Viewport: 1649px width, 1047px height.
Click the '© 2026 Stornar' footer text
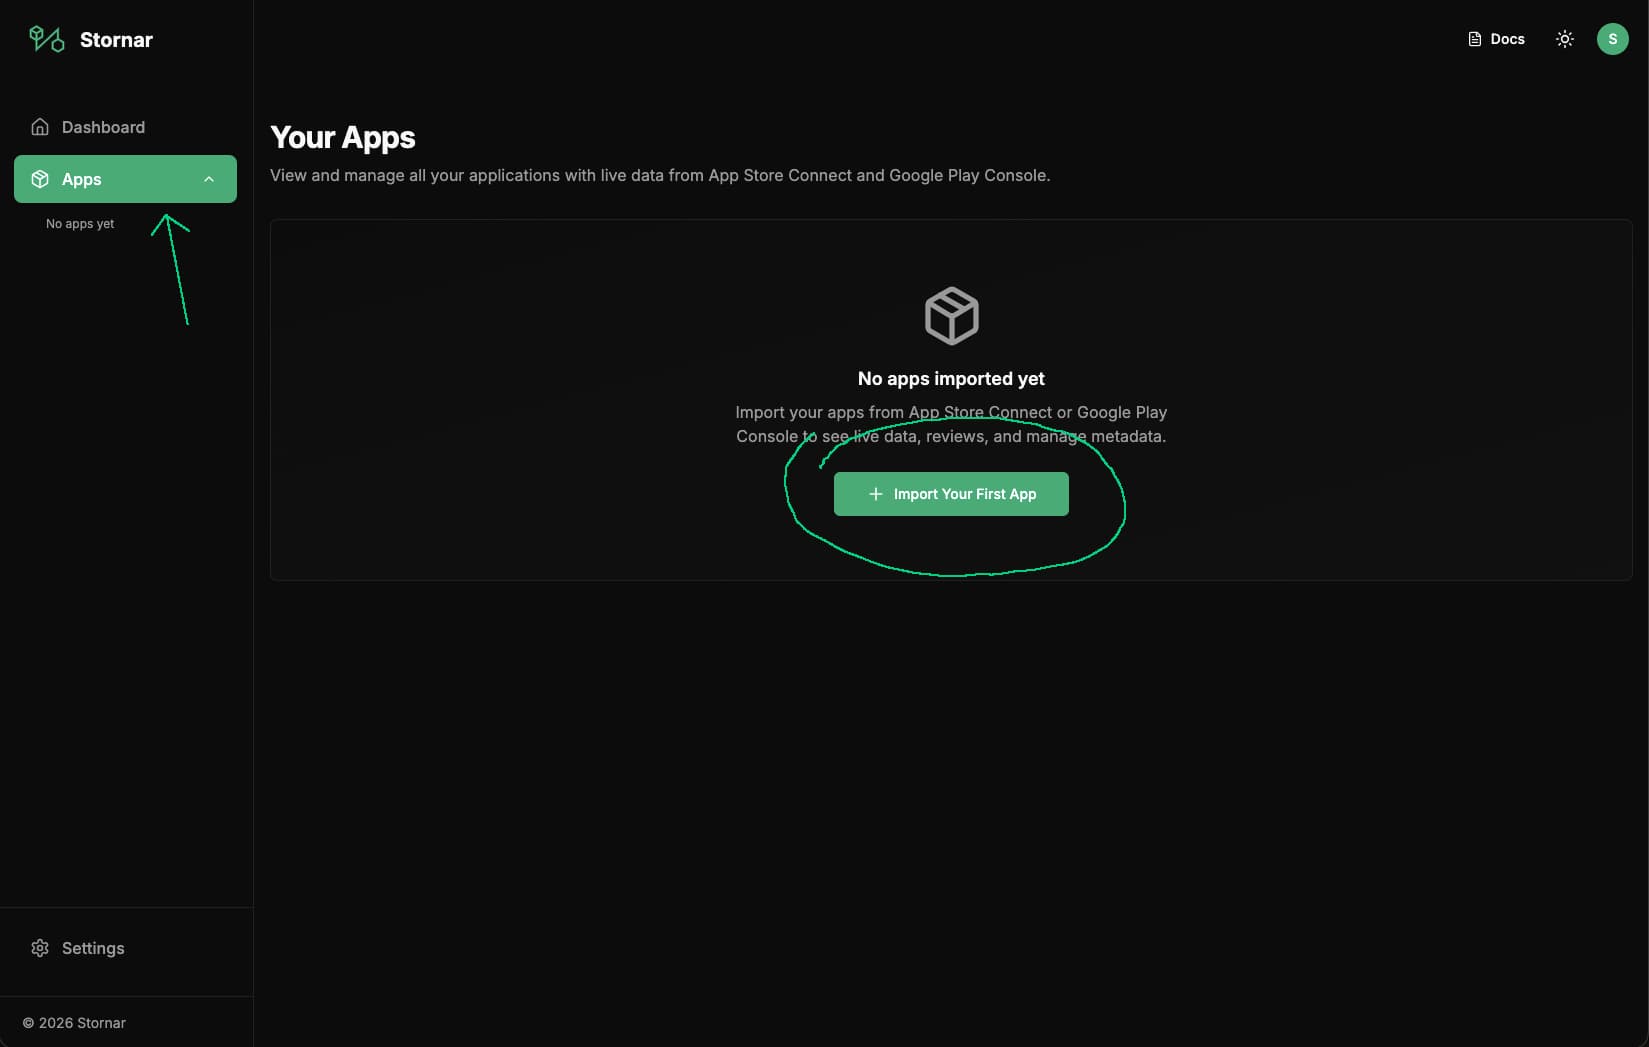74,1023
